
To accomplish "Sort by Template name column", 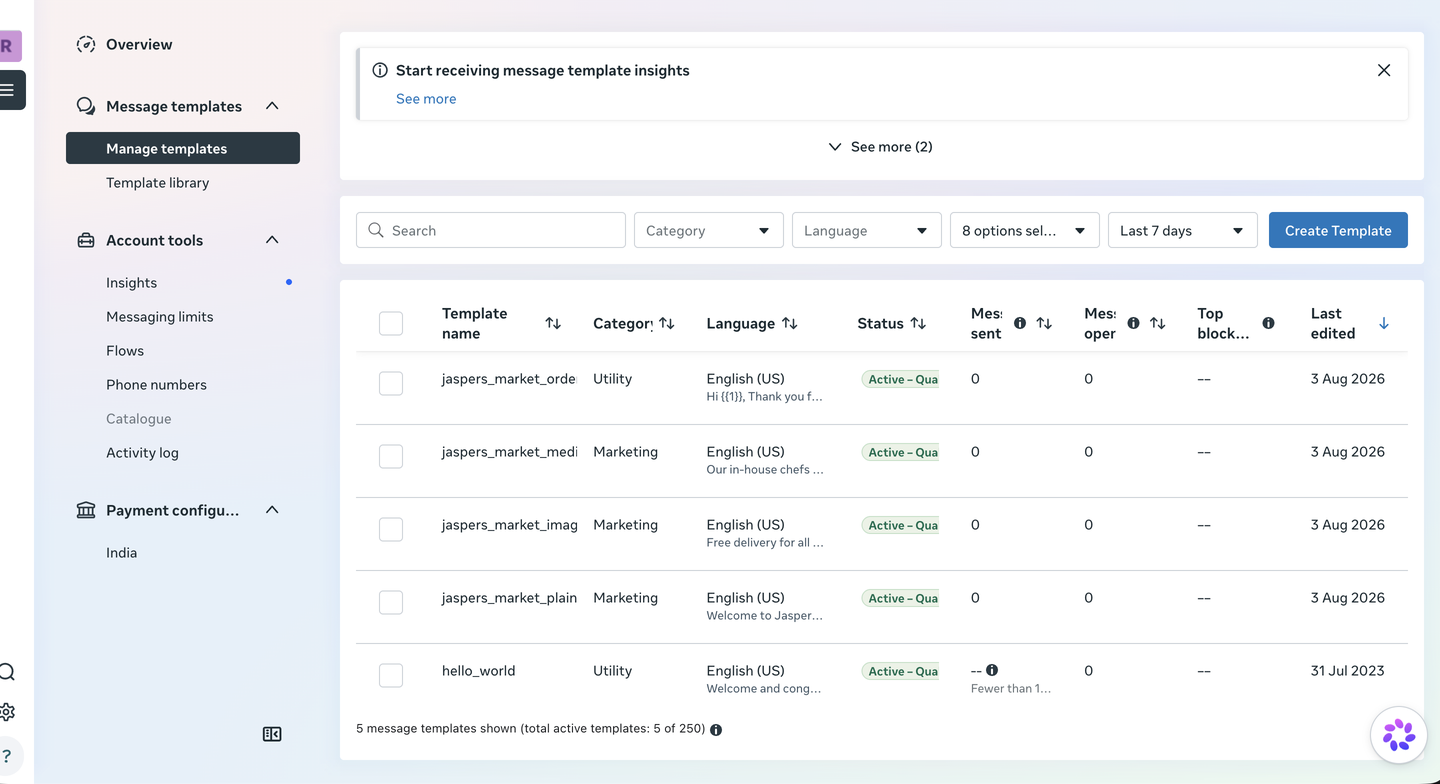I will (553, 323).
